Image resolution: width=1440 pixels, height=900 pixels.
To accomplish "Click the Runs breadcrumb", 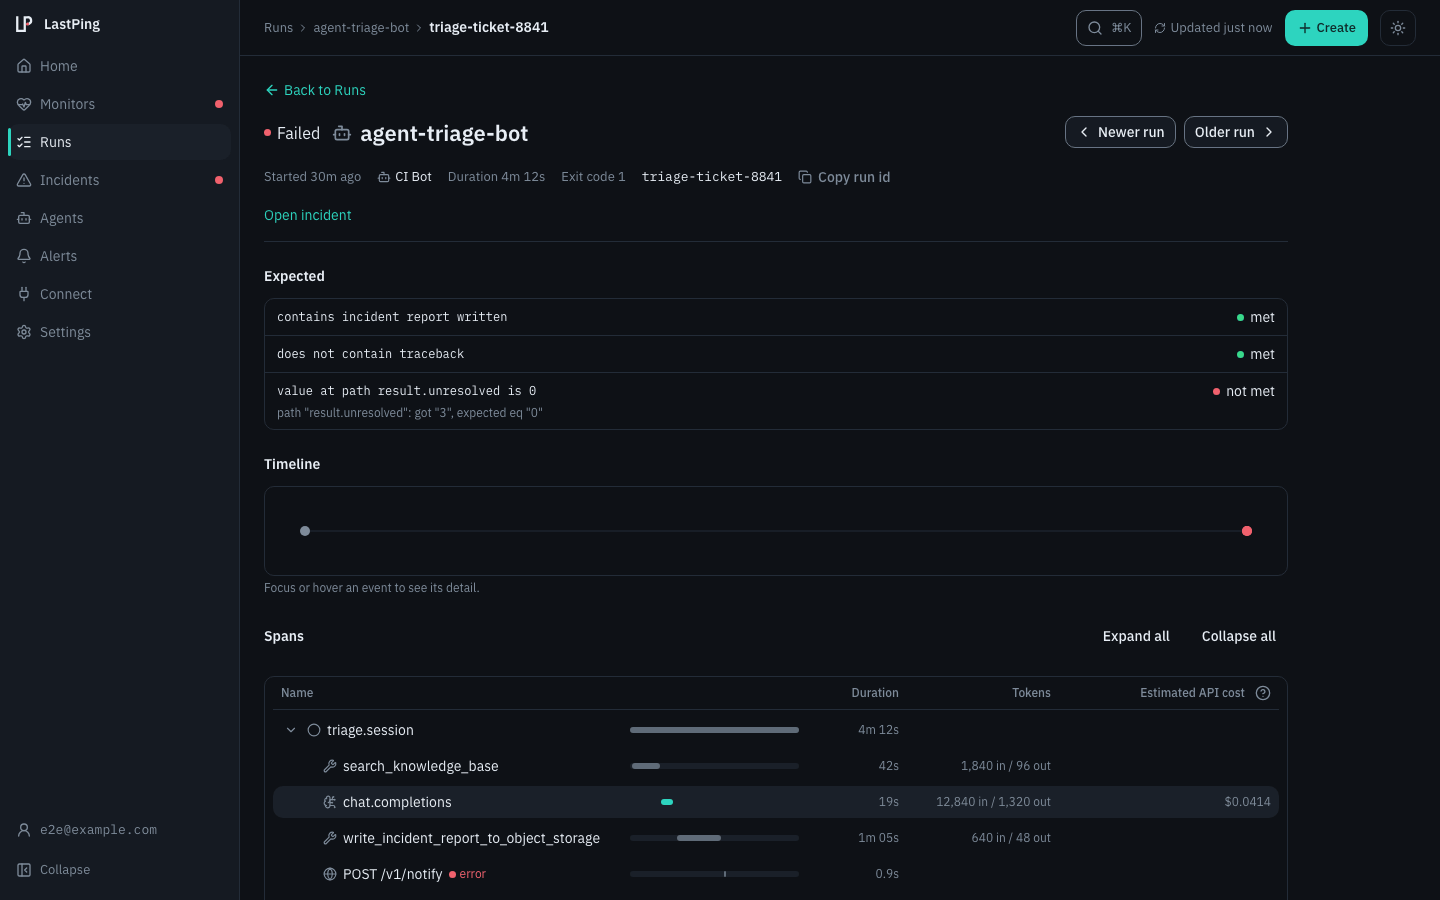I will click(x=278, y=28).
